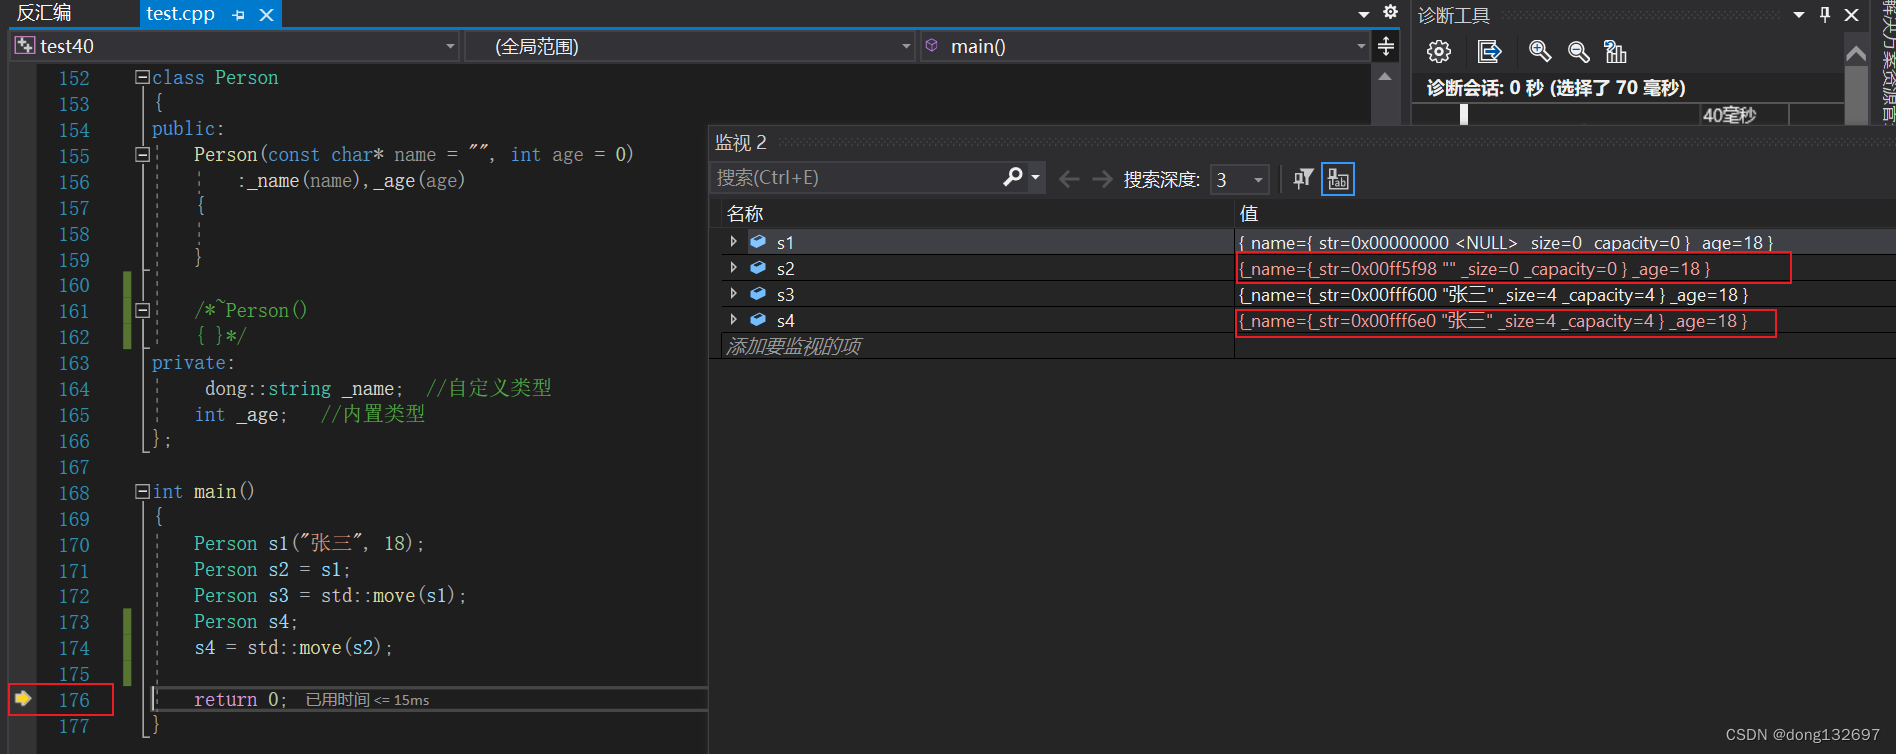
Task: Open editor tab settings gear
Action: 1390,12
